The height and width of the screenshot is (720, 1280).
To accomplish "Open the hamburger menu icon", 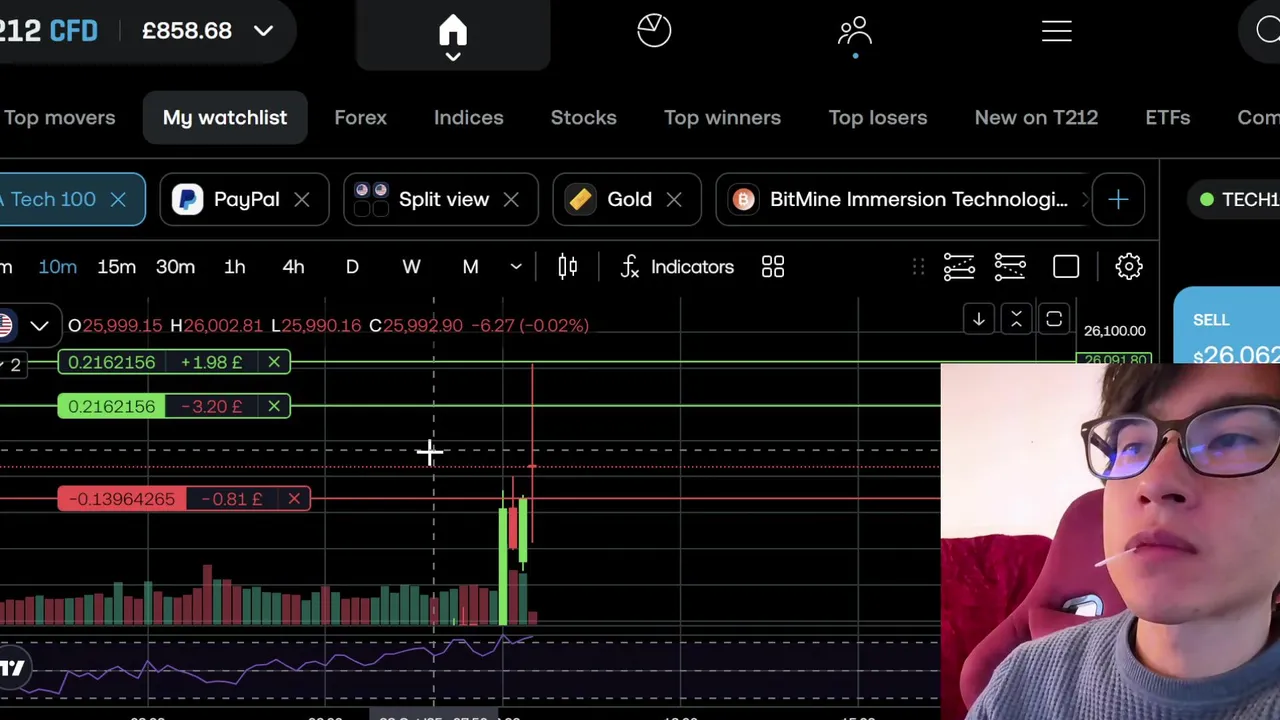I will coord(1057,31).
